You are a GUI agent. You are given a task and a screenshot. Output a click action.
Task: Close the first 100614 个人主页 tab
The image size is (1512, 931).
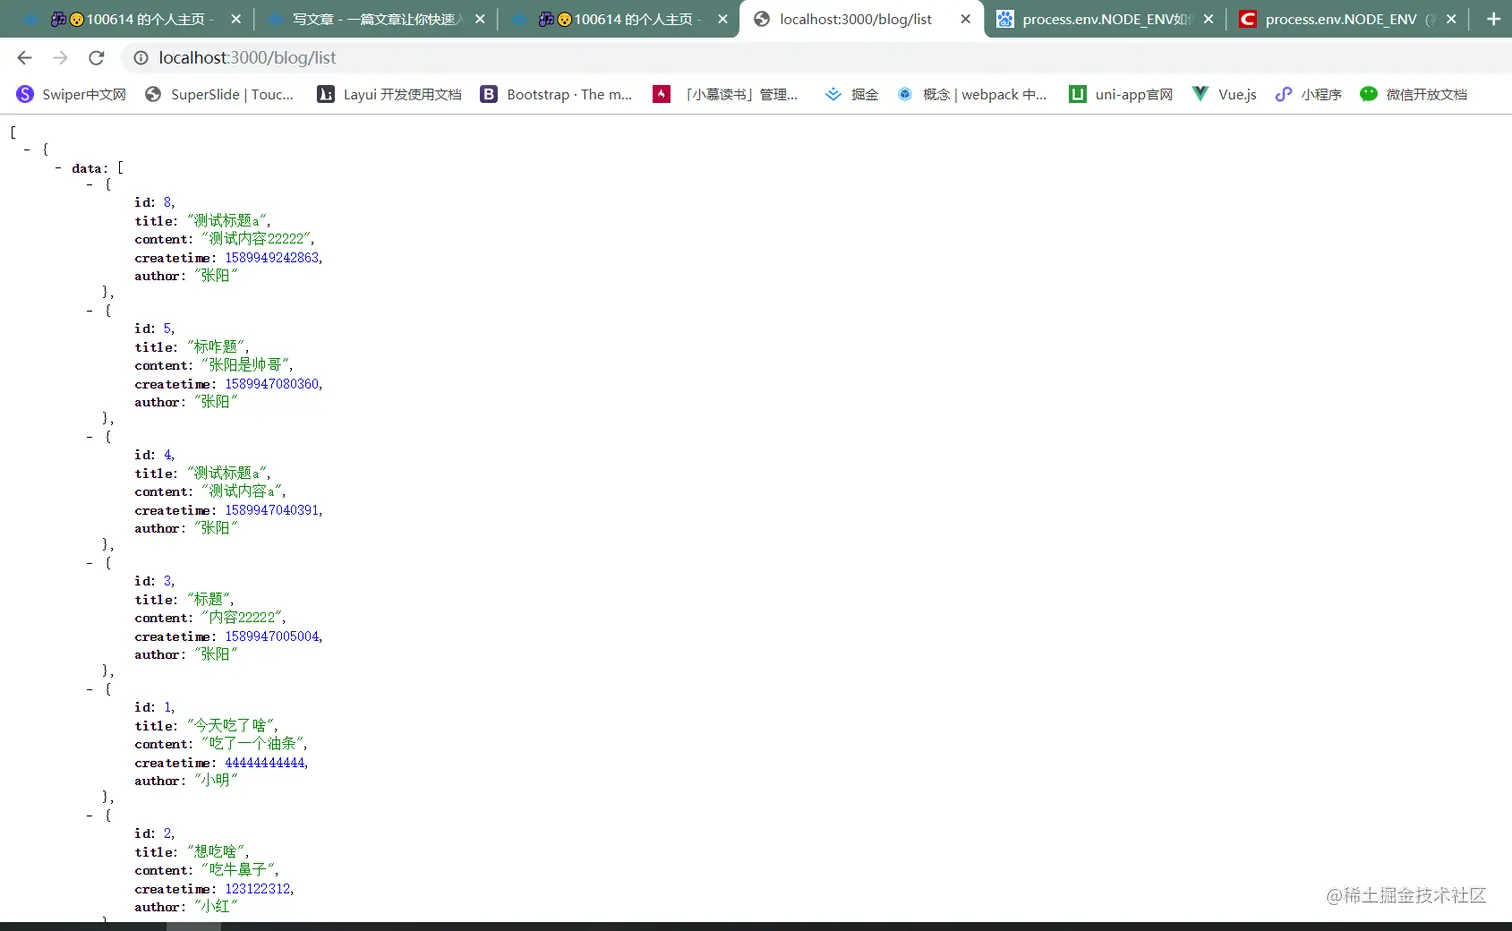[235, 19]
